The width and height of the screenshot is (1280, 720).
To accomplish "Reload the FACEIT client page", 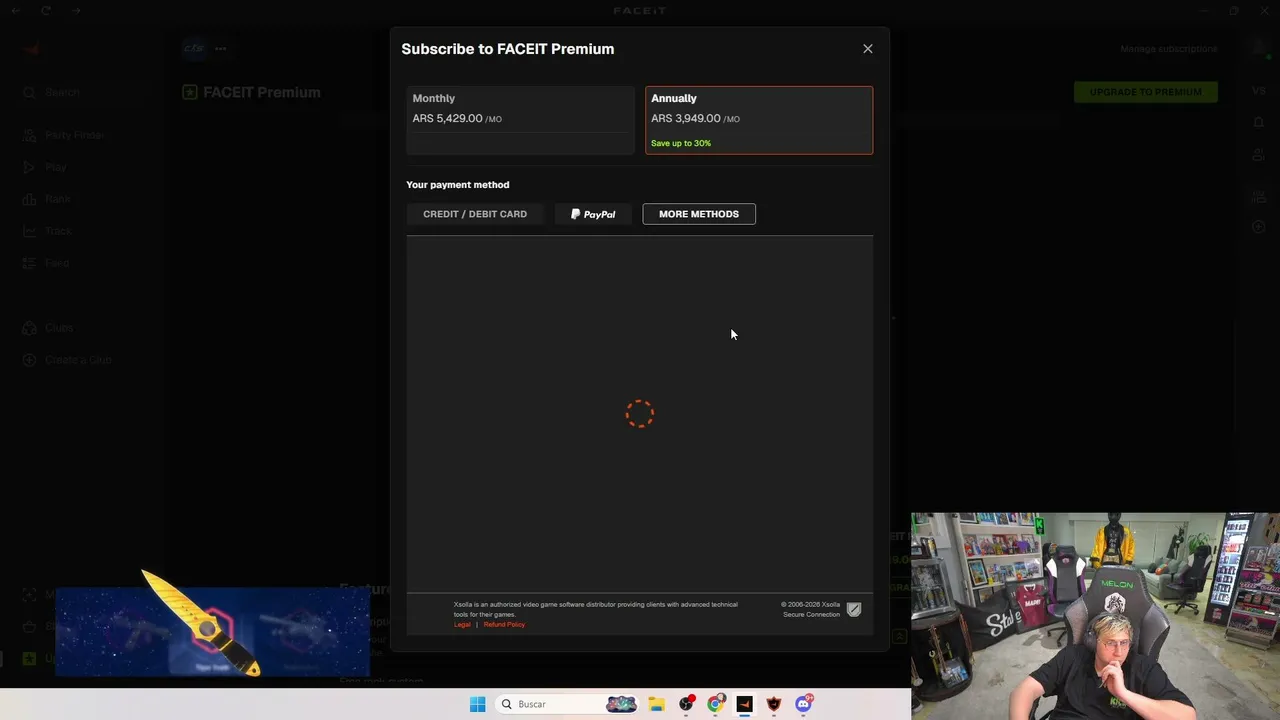I will pyautogui.click(x=46, y=10).
